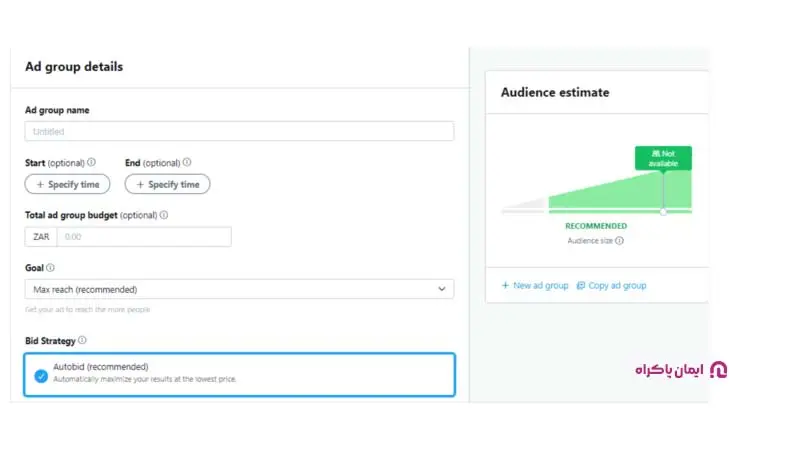Click the info icon beside Goal
The image size is (800, 450).
coord(50,268)
